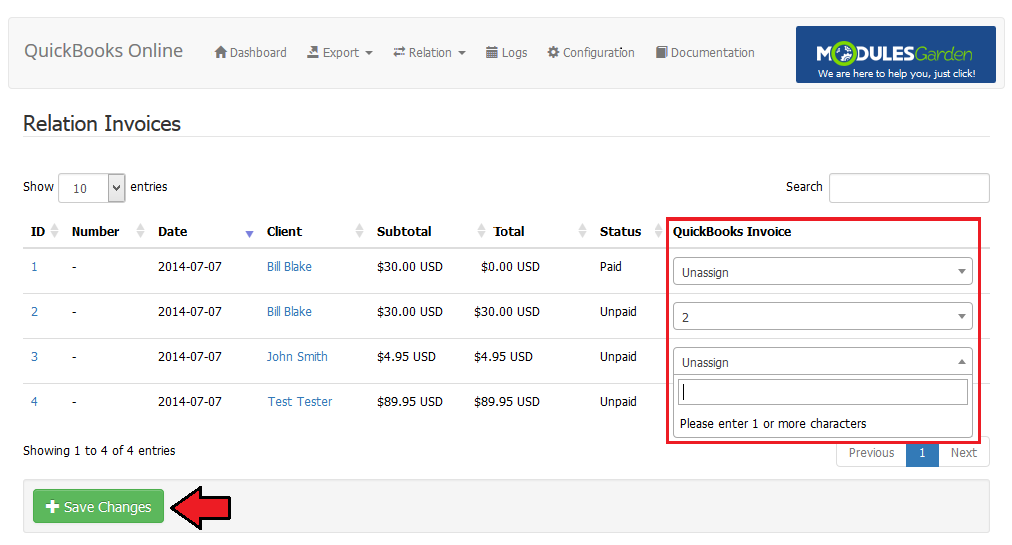The height and width of the screenshot is (545, 1012).
Task: Open the Dashboard home icon
Action: (221, 52)
